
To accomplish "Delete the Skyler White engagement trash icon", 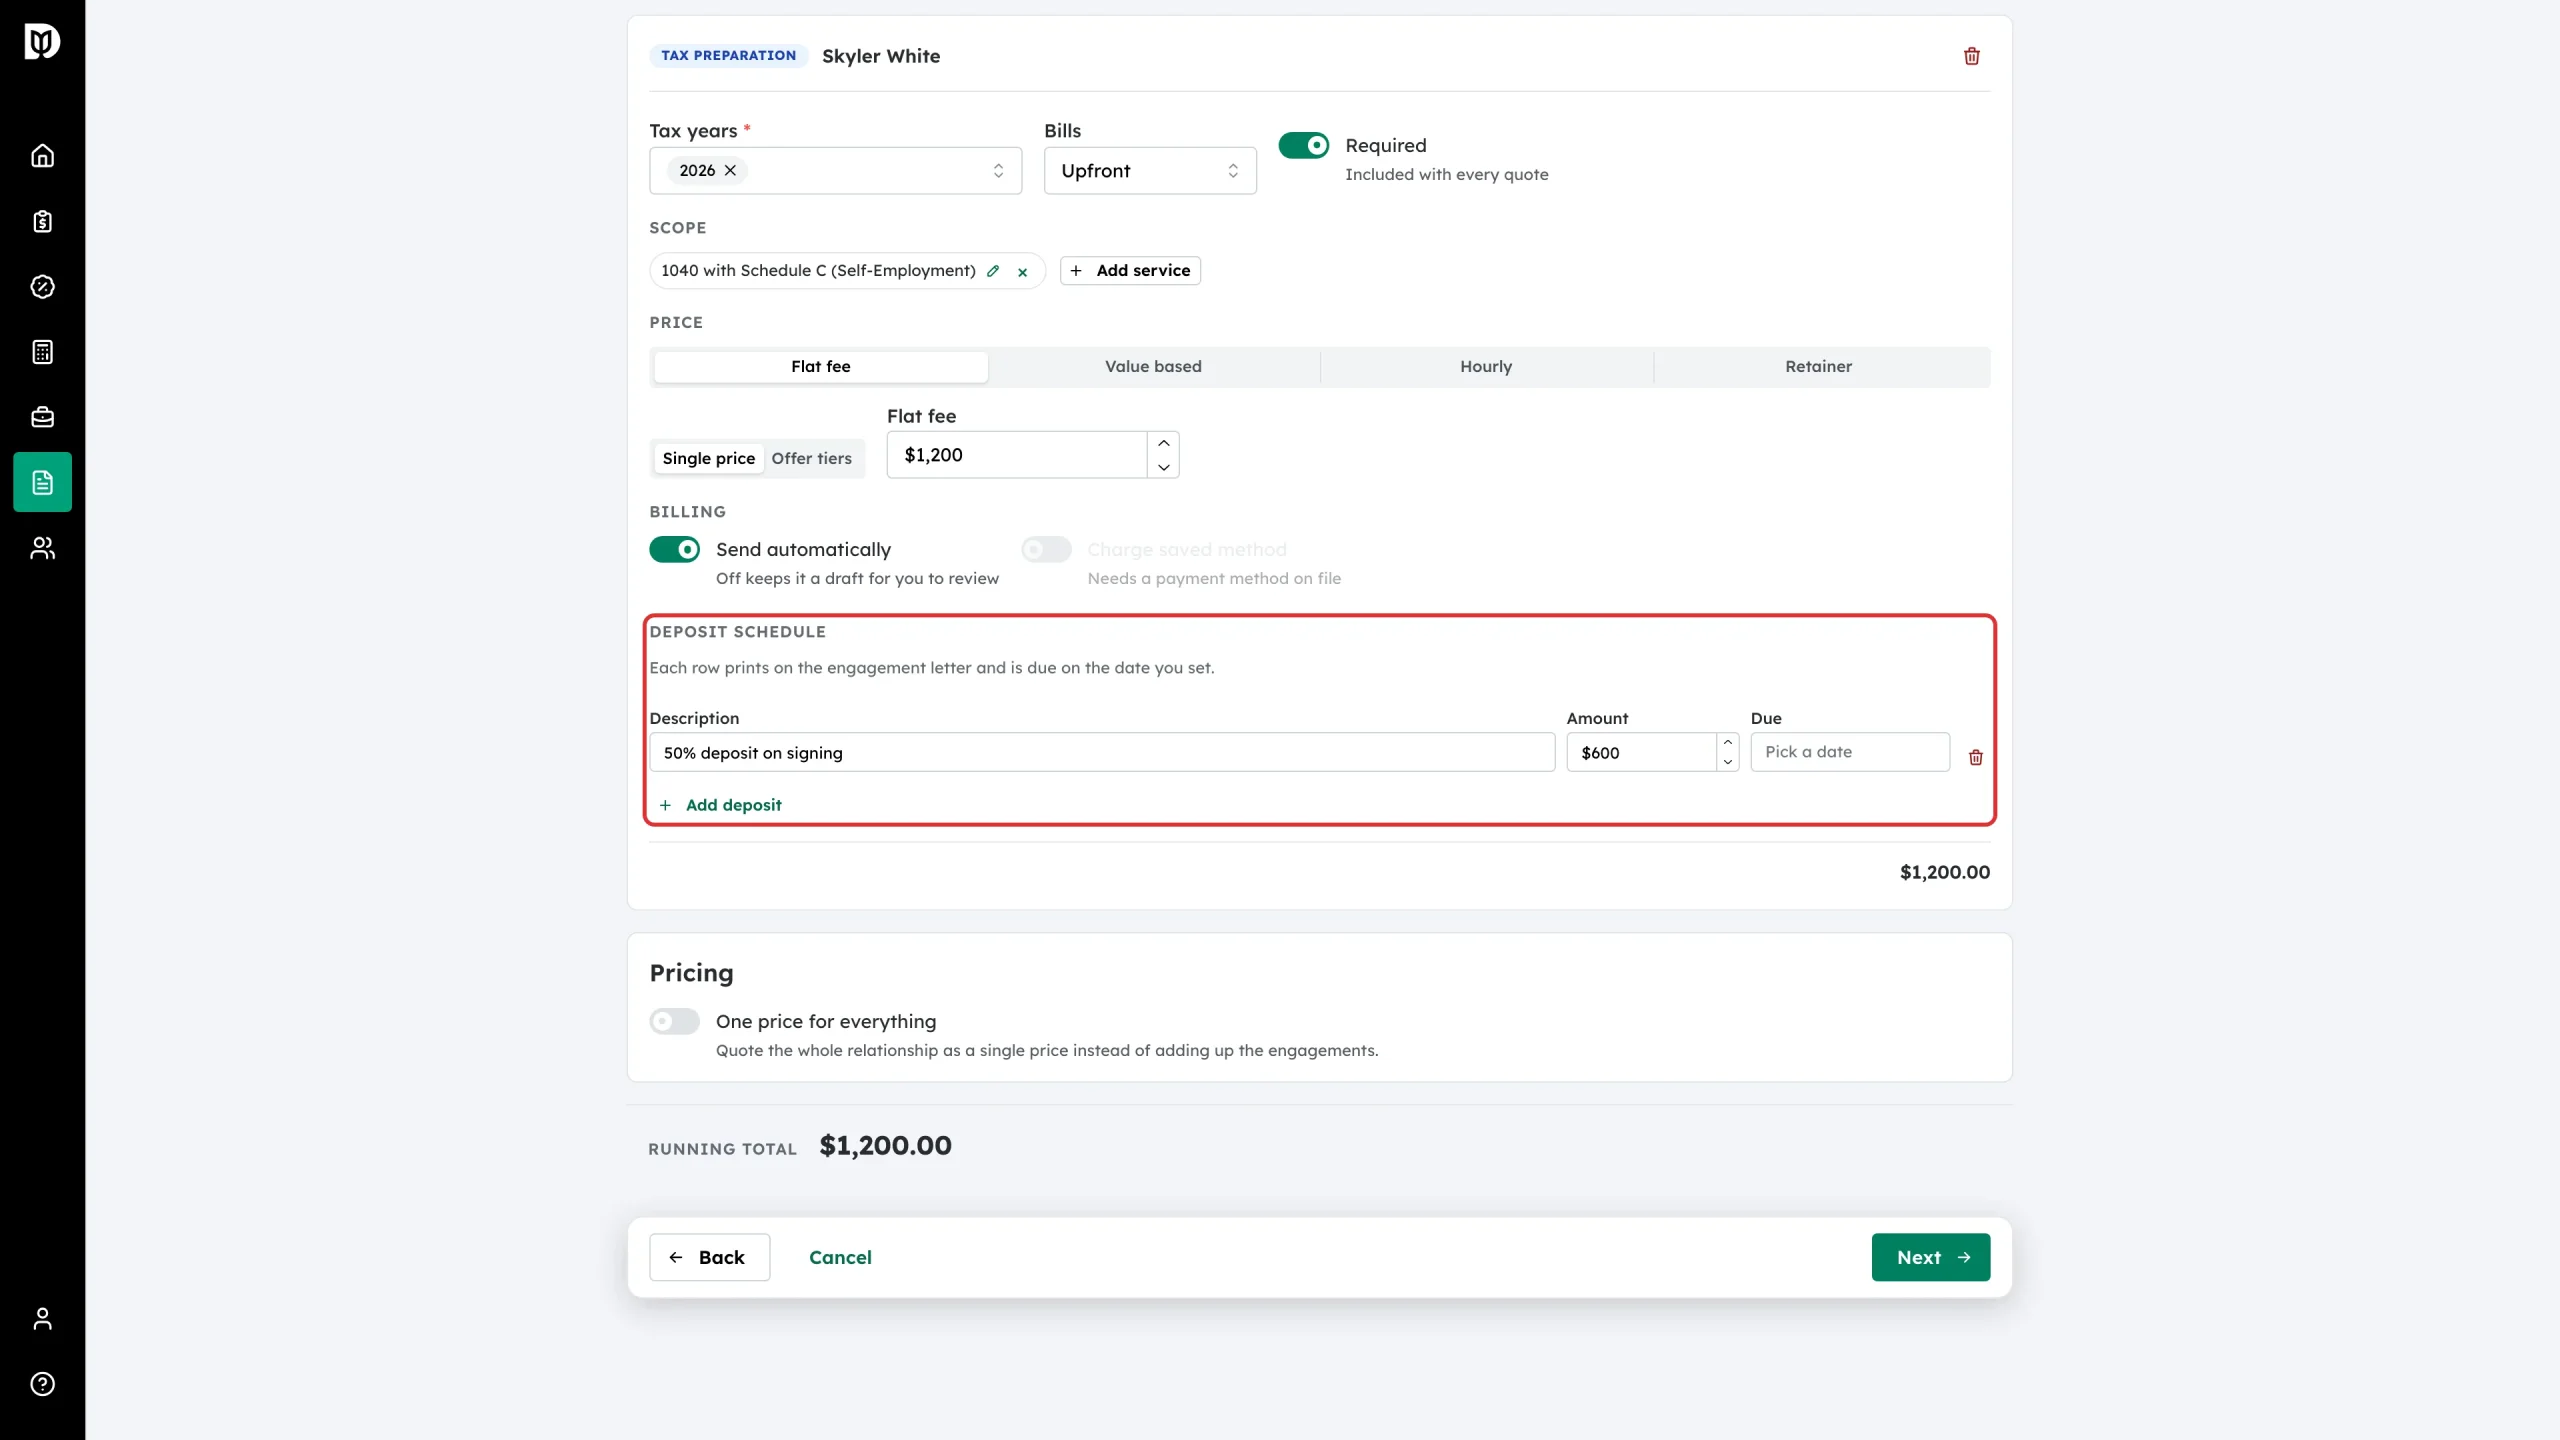I will [1972, 56].
